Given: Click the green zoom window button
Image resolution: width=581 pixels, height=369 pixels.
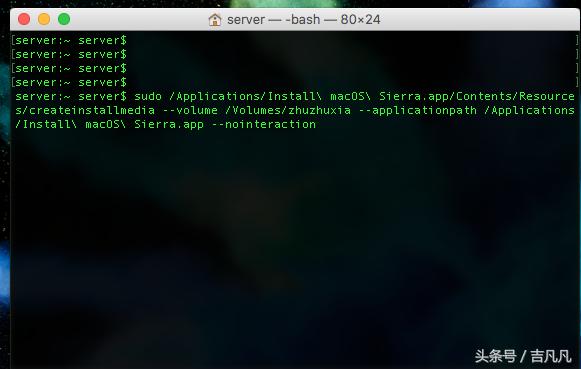Looking at the screenshot, I should (x=64, y=19).
